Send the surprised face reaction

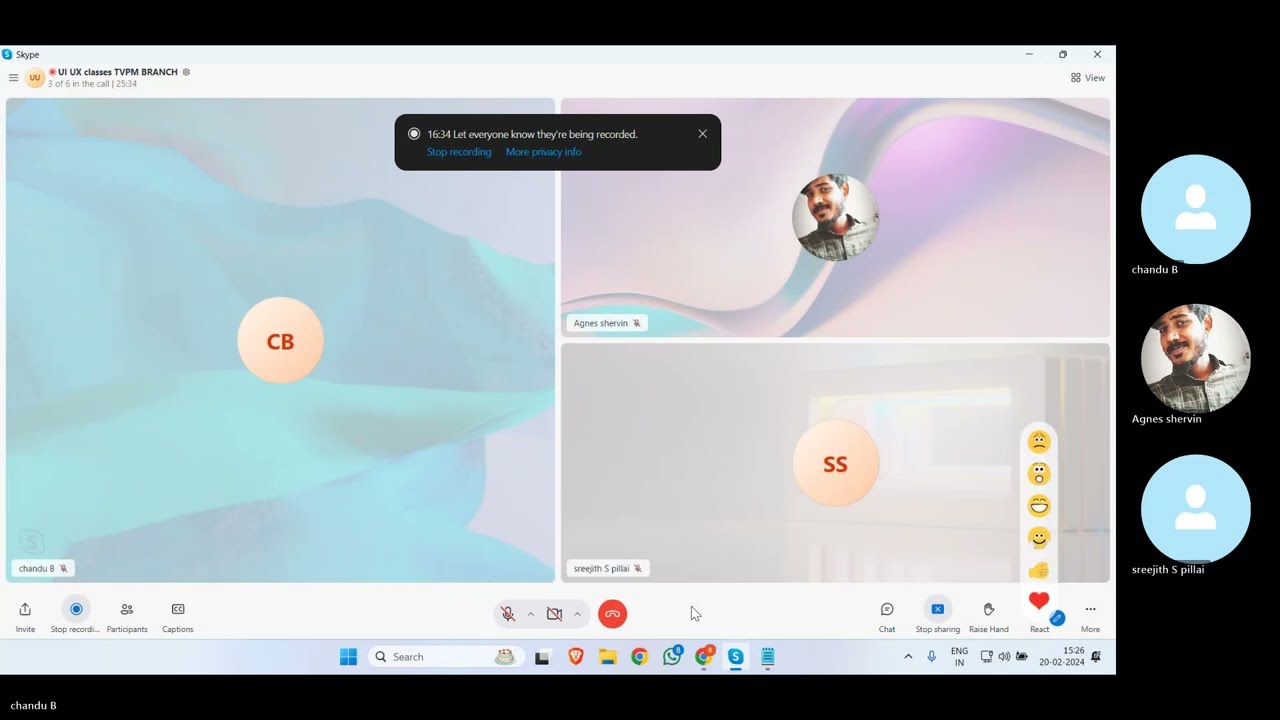tap(1039, 474)
